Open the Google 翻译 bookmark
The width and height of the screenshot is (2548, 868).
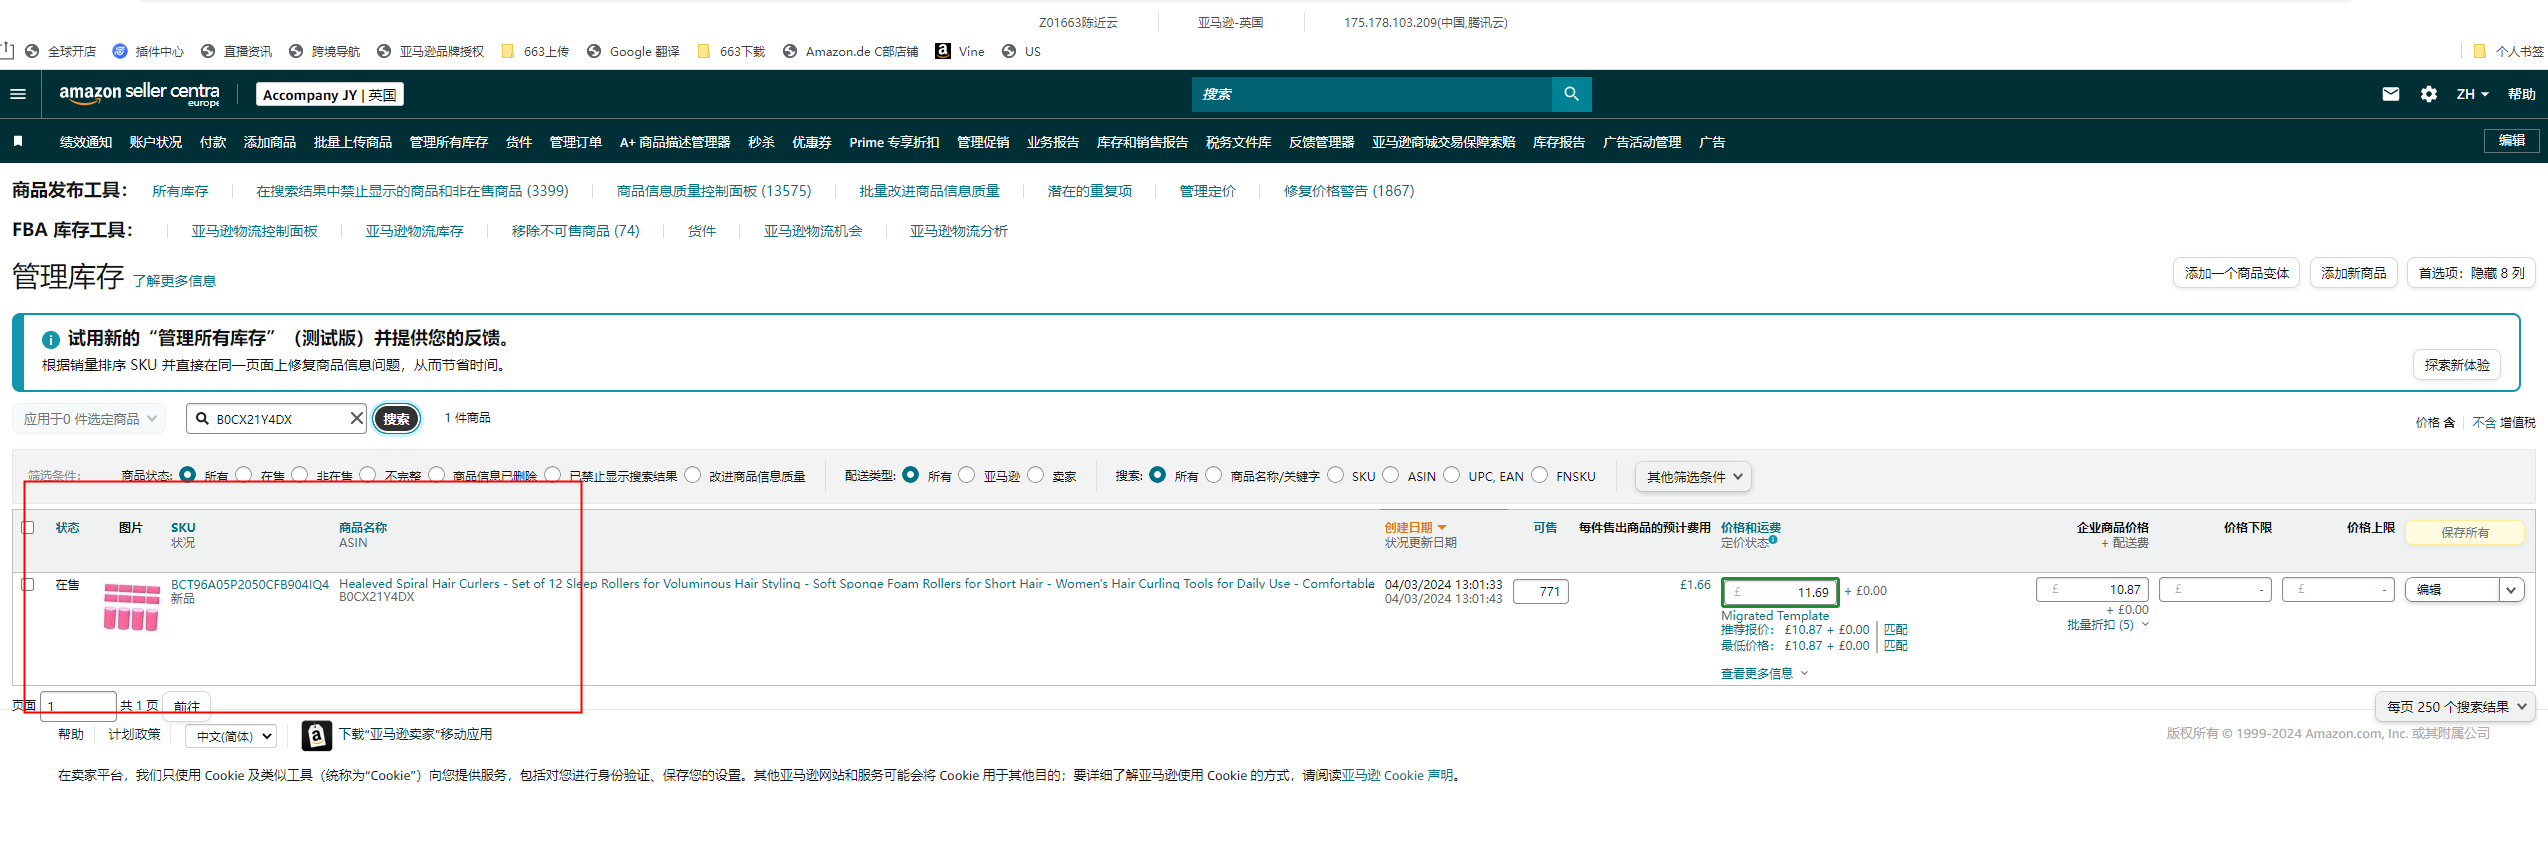633,51
